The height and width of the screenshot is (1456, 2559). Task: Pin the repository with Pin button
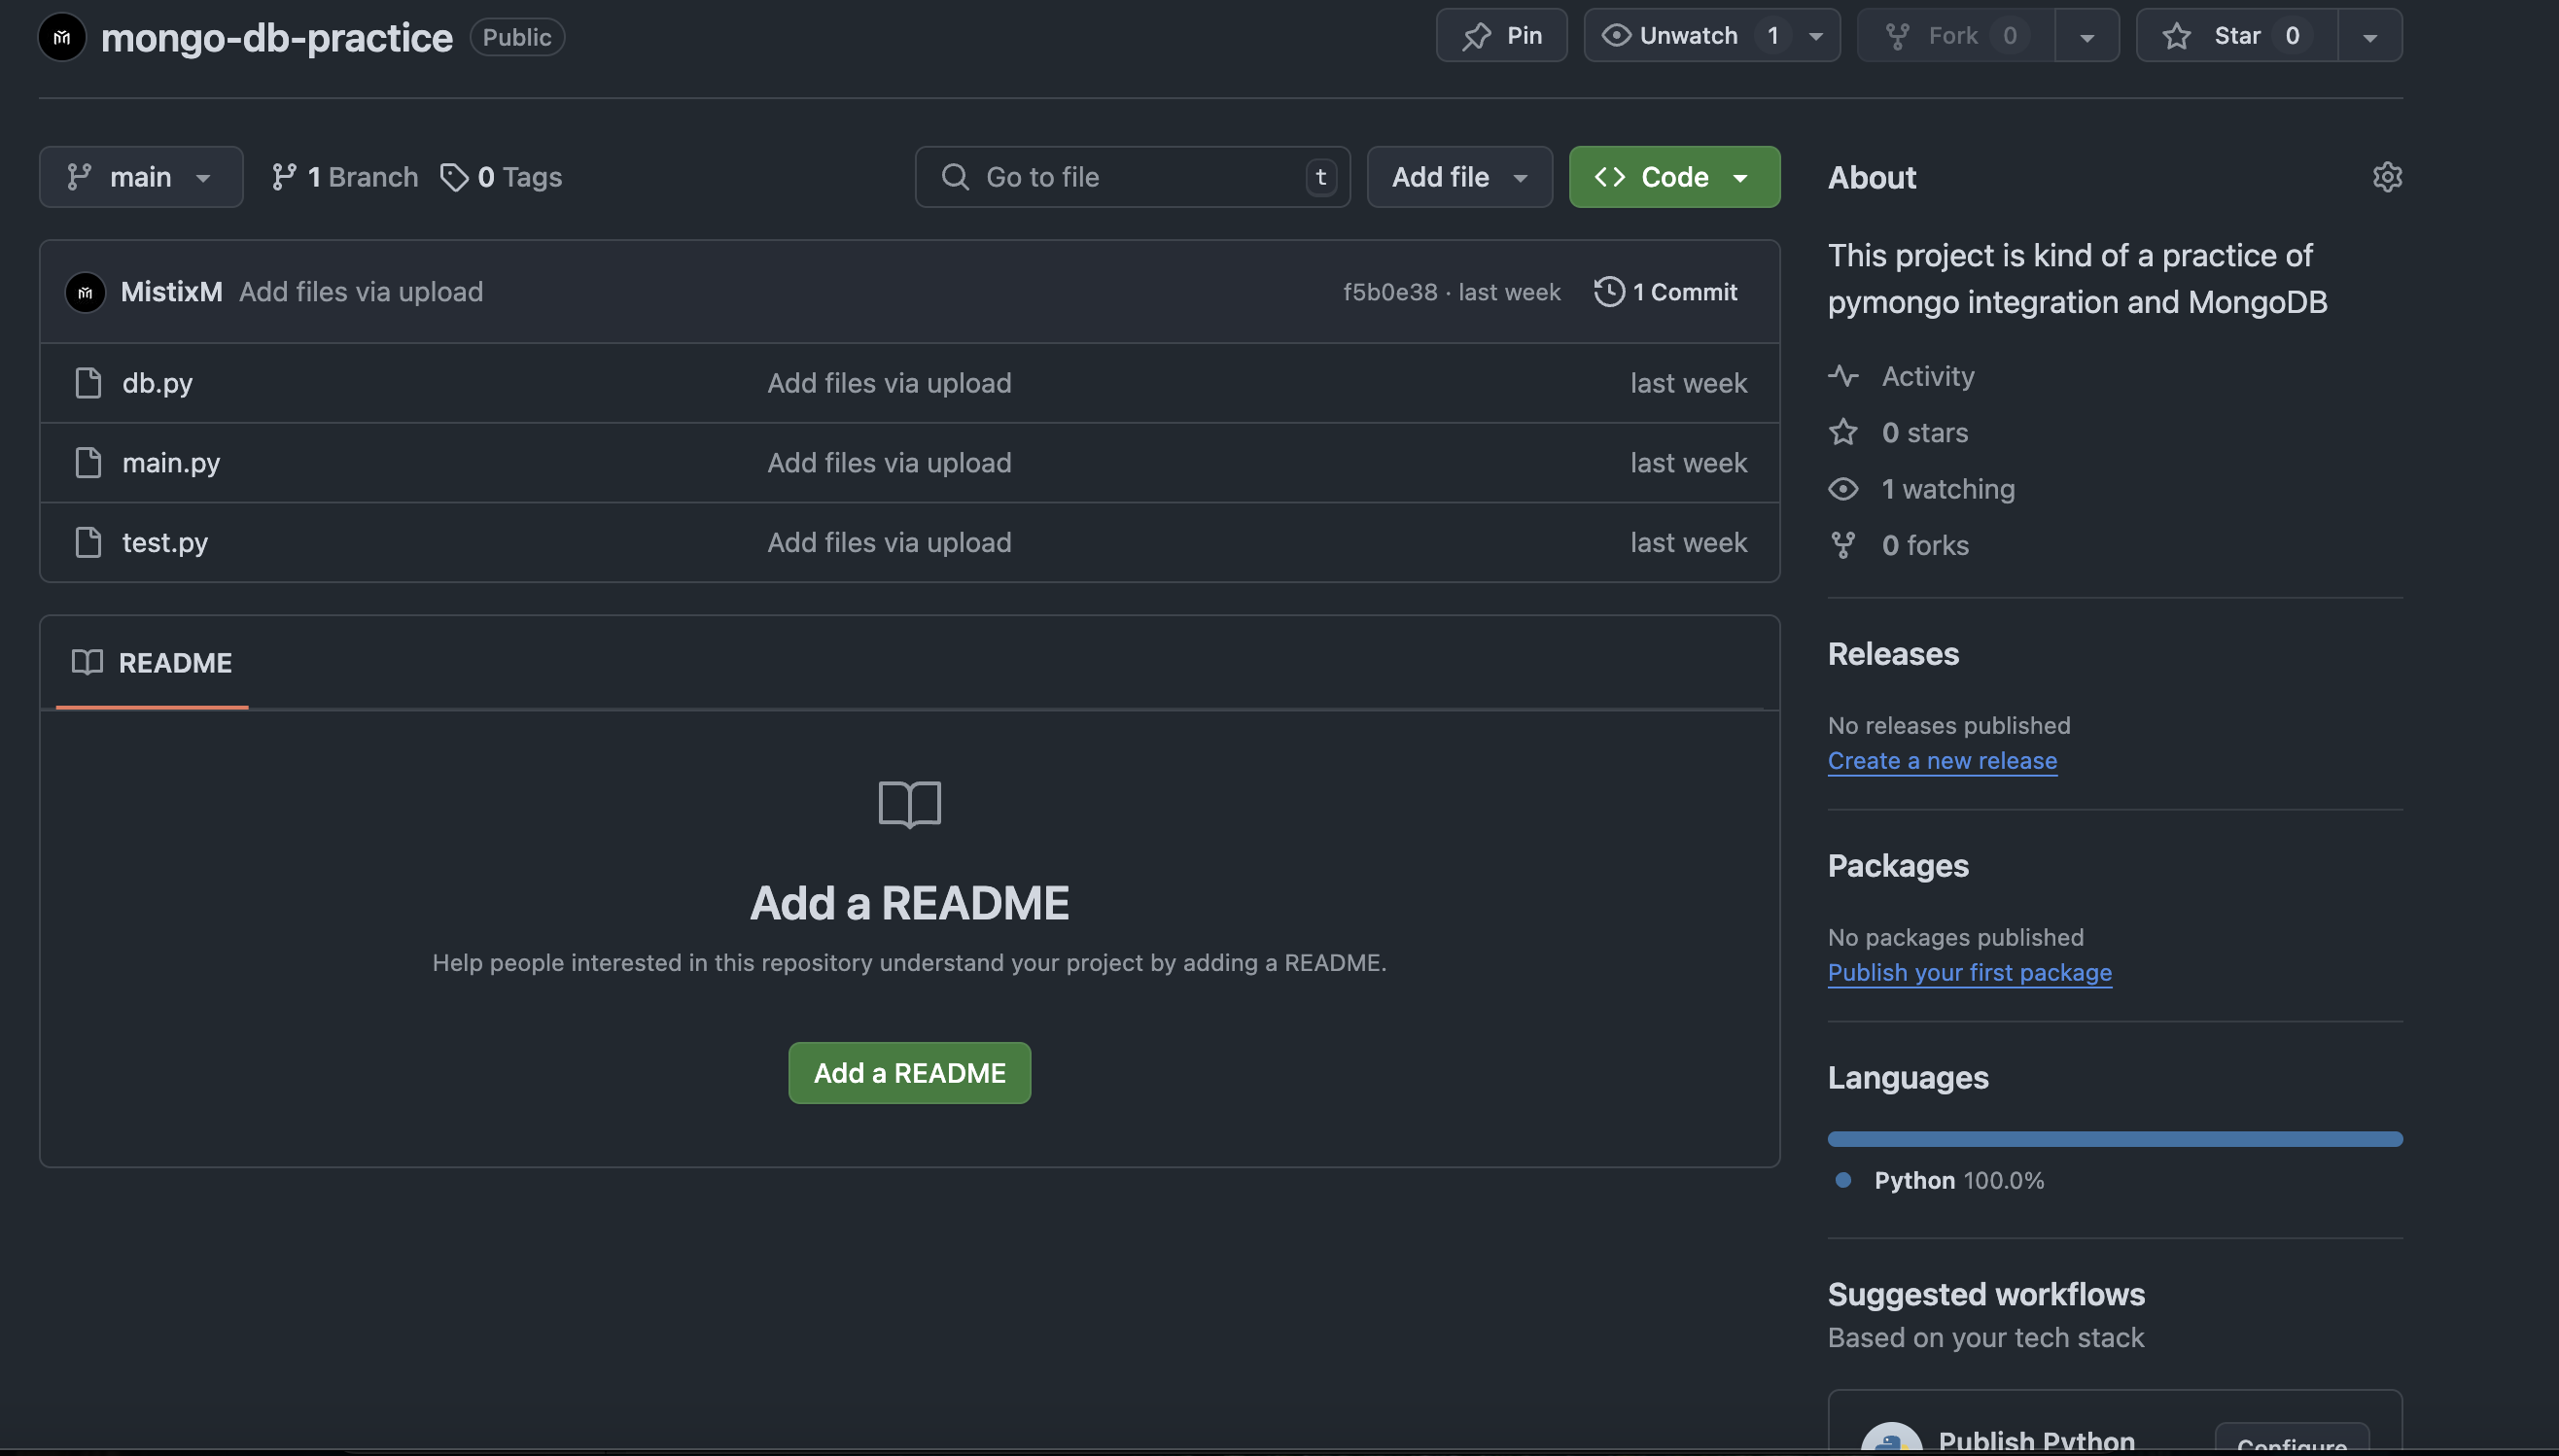1501,36
